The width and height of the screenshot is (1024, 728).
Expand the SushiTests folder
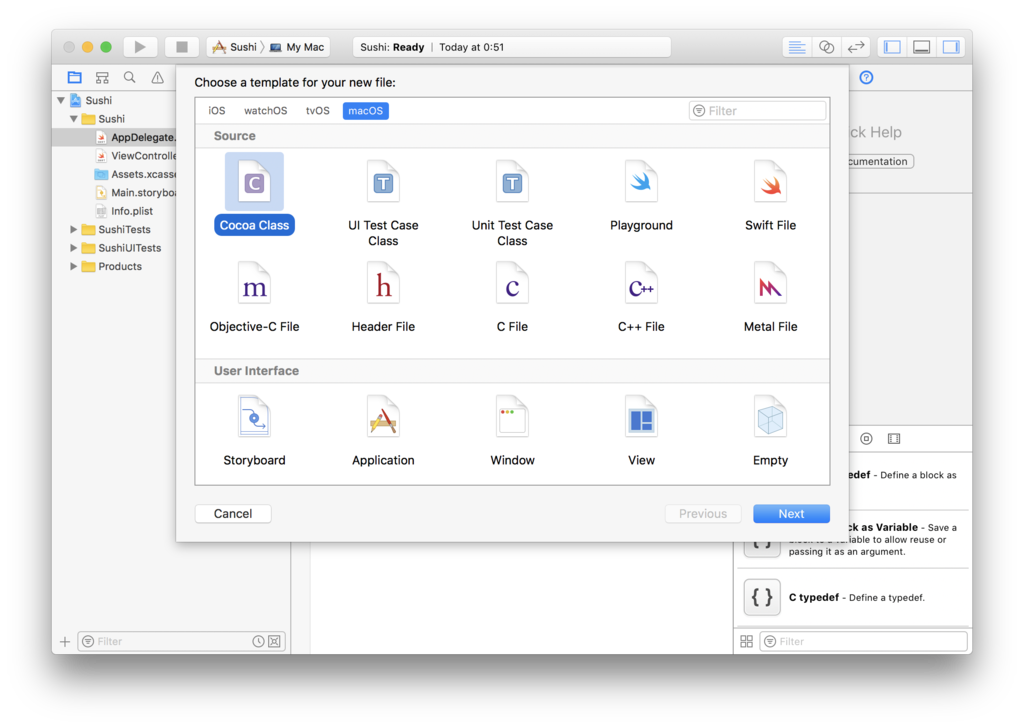point(74,229)
